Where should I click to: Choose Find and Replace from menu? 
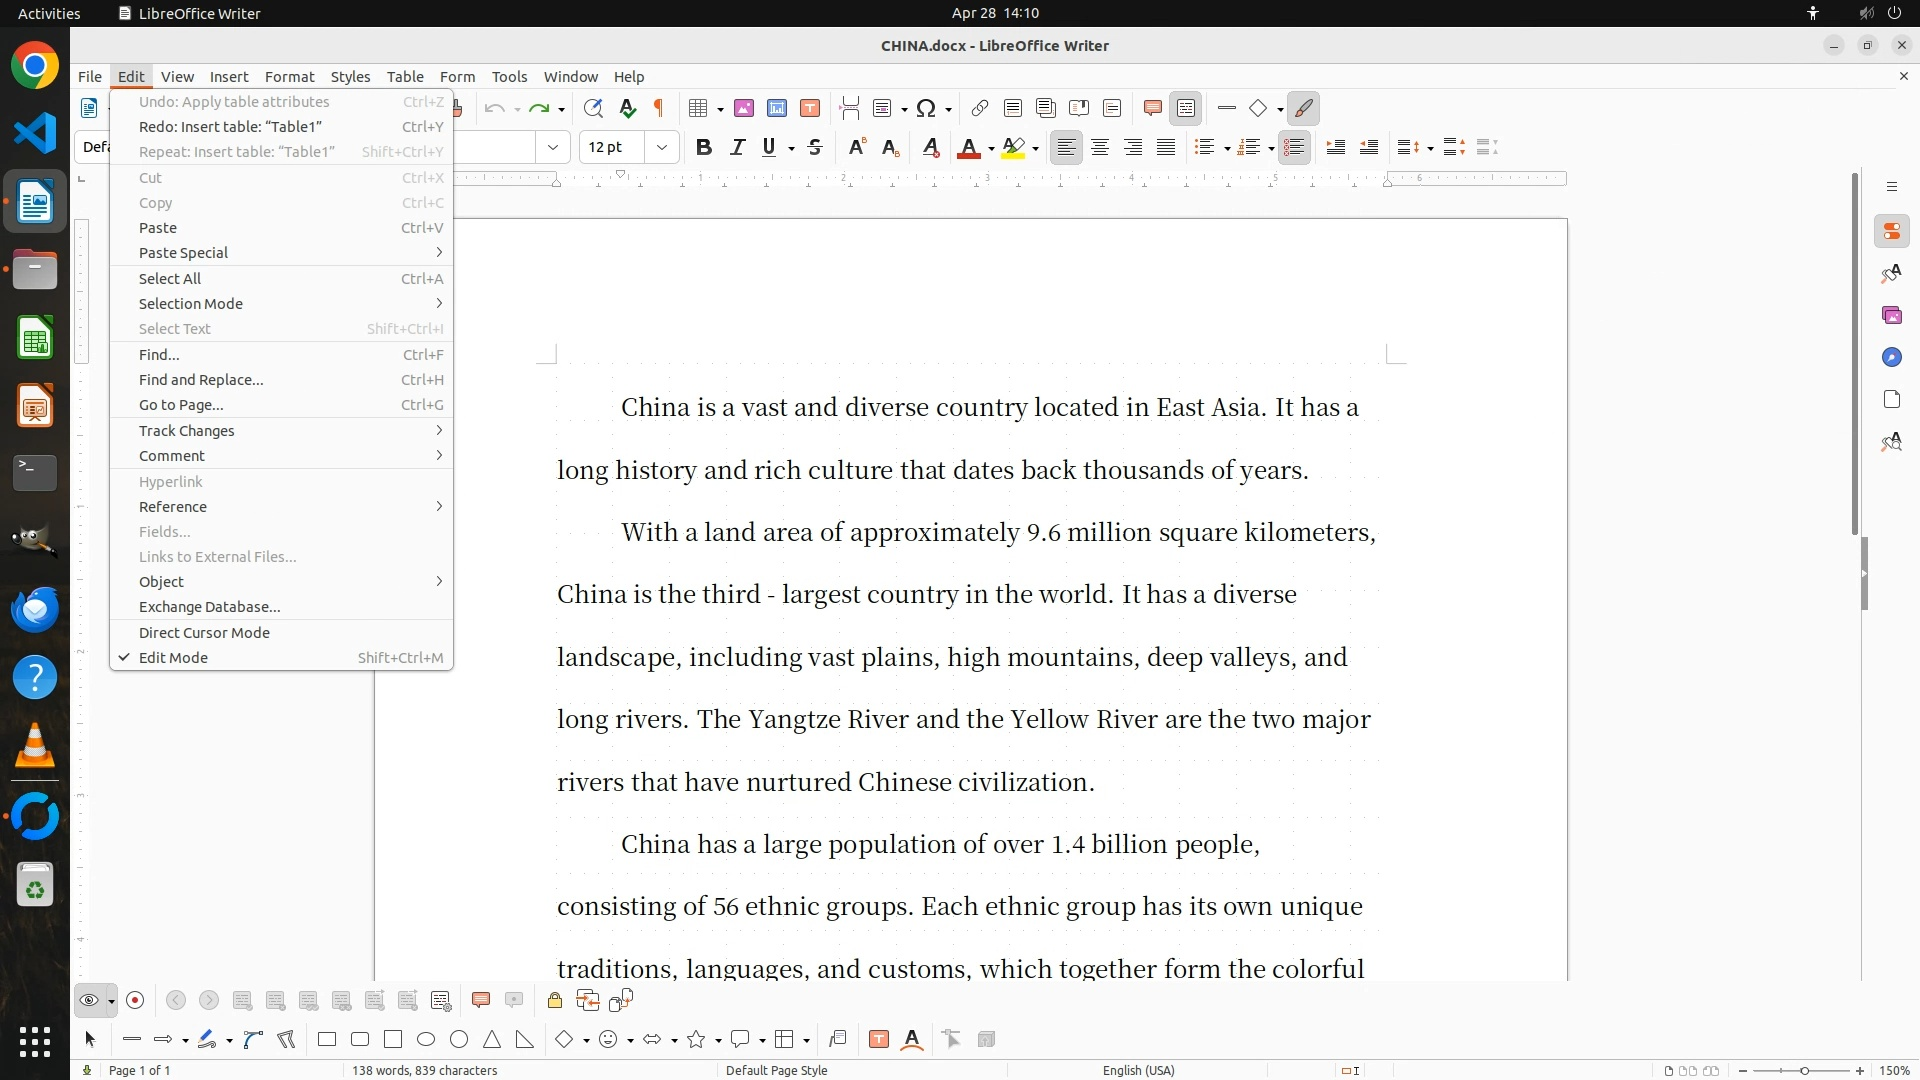point(201,380)
